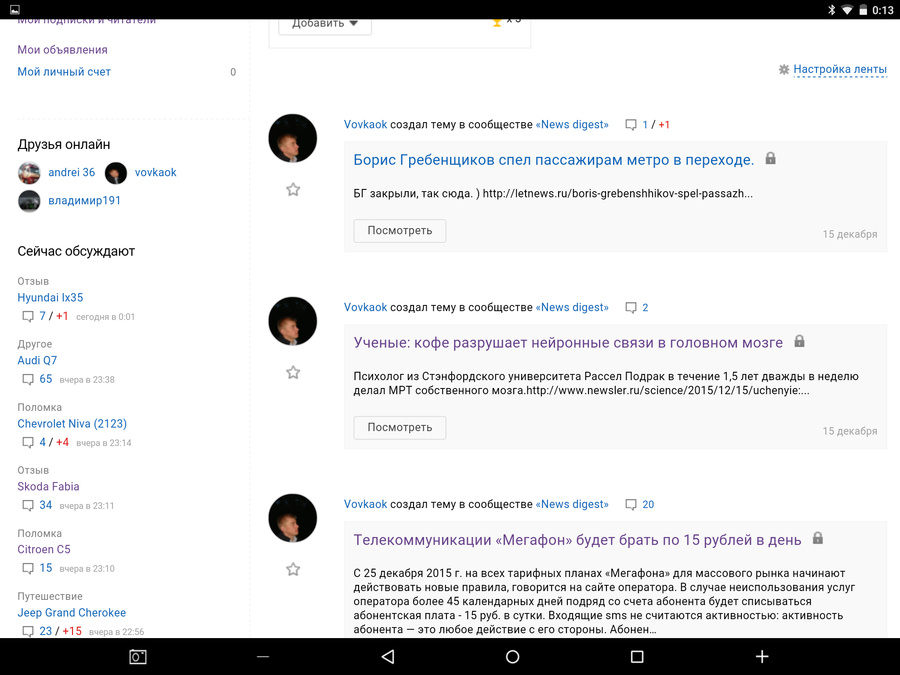Click Посмотреть under the кофе post
Viewport: 900px width, 675px height.
click(399, 428)
